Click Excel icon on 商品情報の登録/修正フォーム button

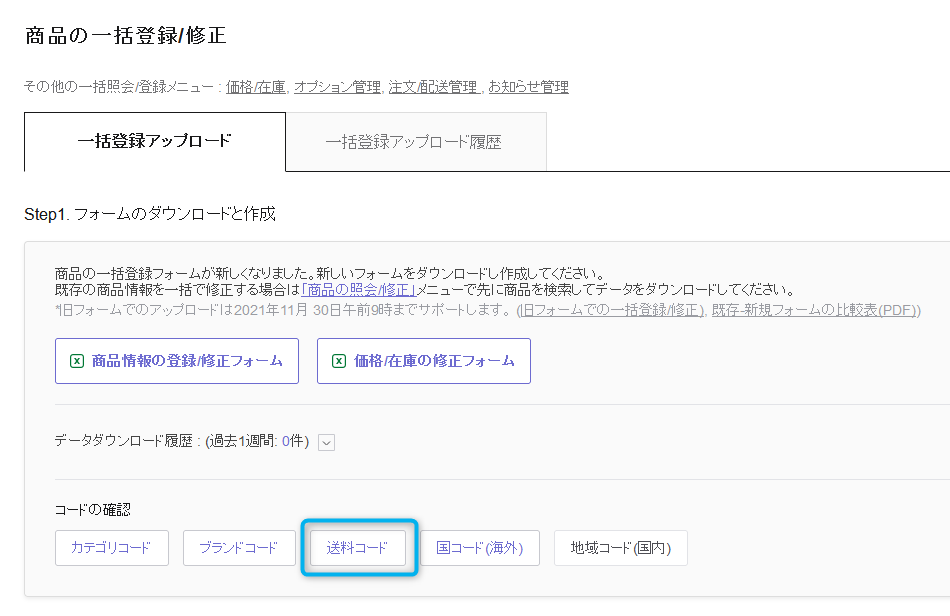pos(77,362)
